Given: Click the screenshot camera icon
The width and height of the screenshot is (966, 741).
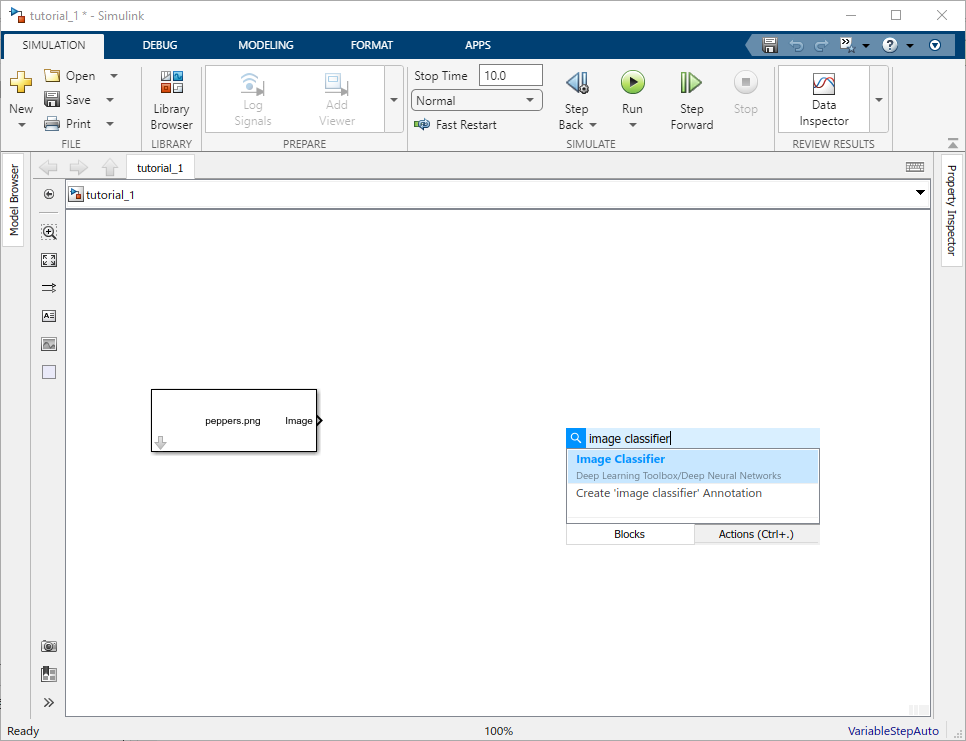Looking at the screenshot, I should click(x=49, y=647).
